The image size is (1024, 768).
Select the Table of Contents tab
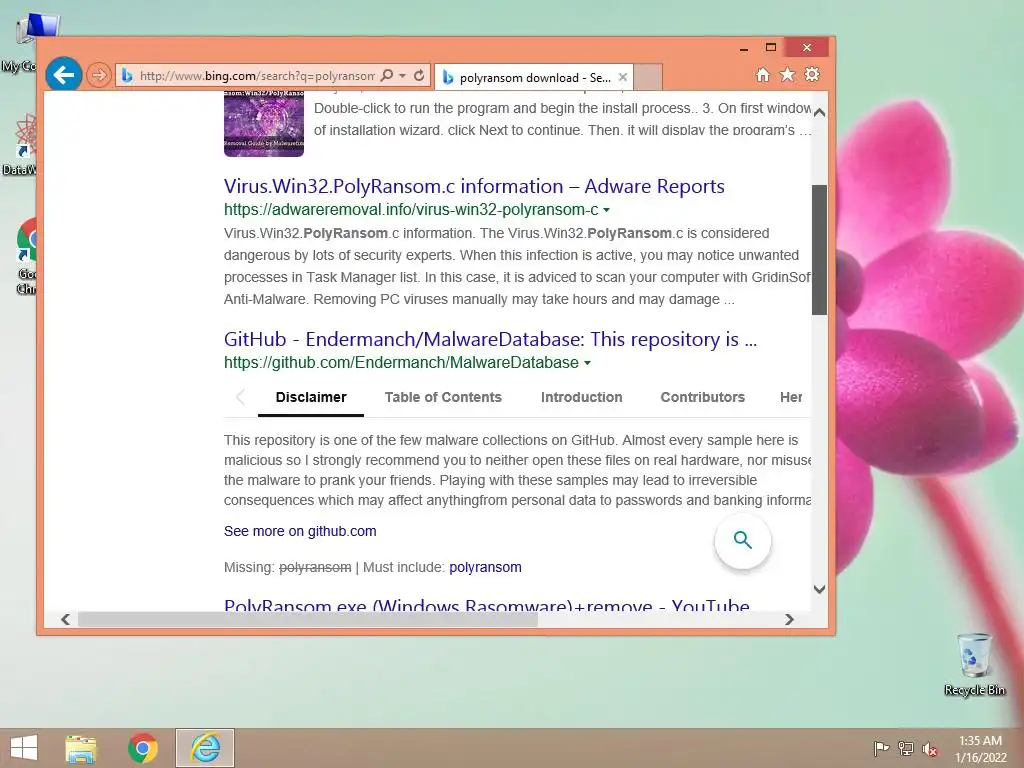click(x=443, y=397)
